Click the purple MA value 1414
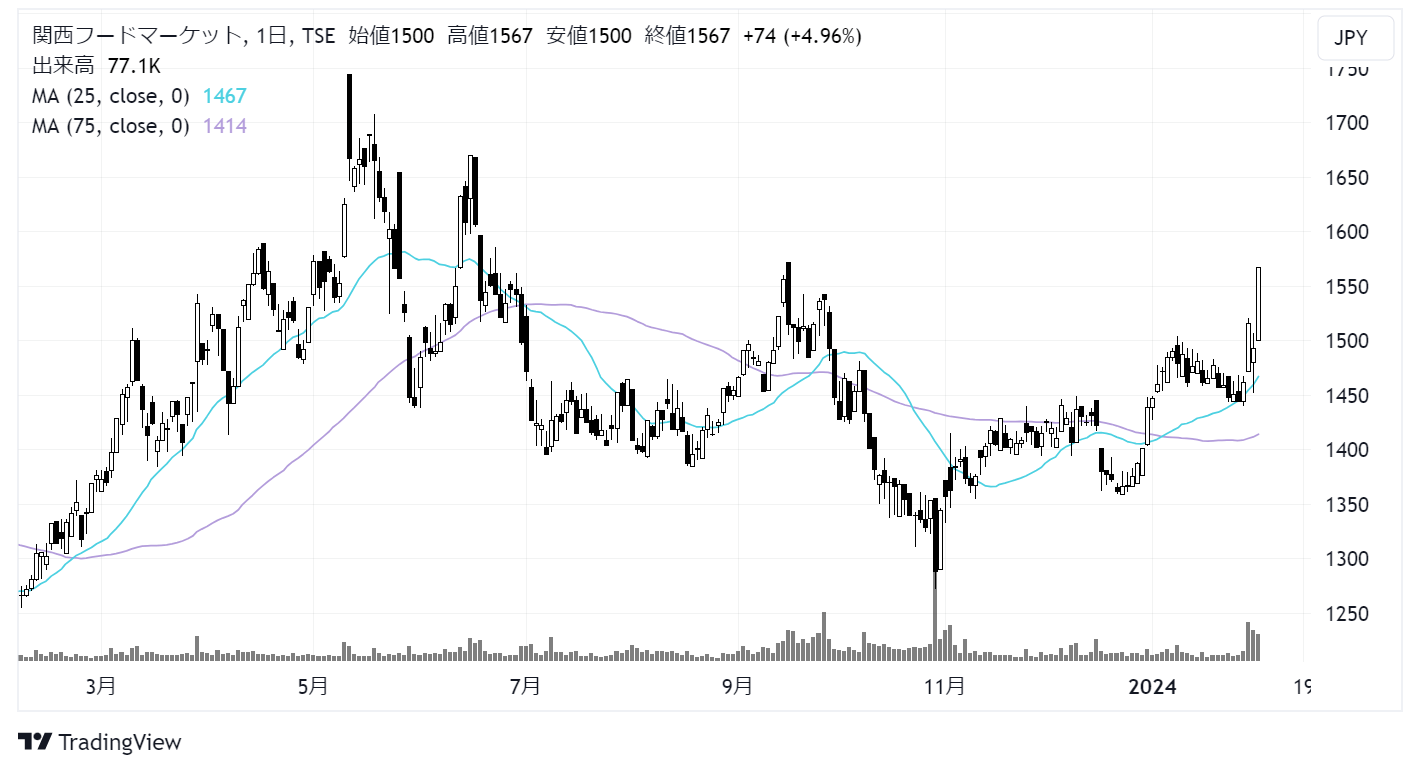This screenshot has width=1420, height=772. click(224, 126)
